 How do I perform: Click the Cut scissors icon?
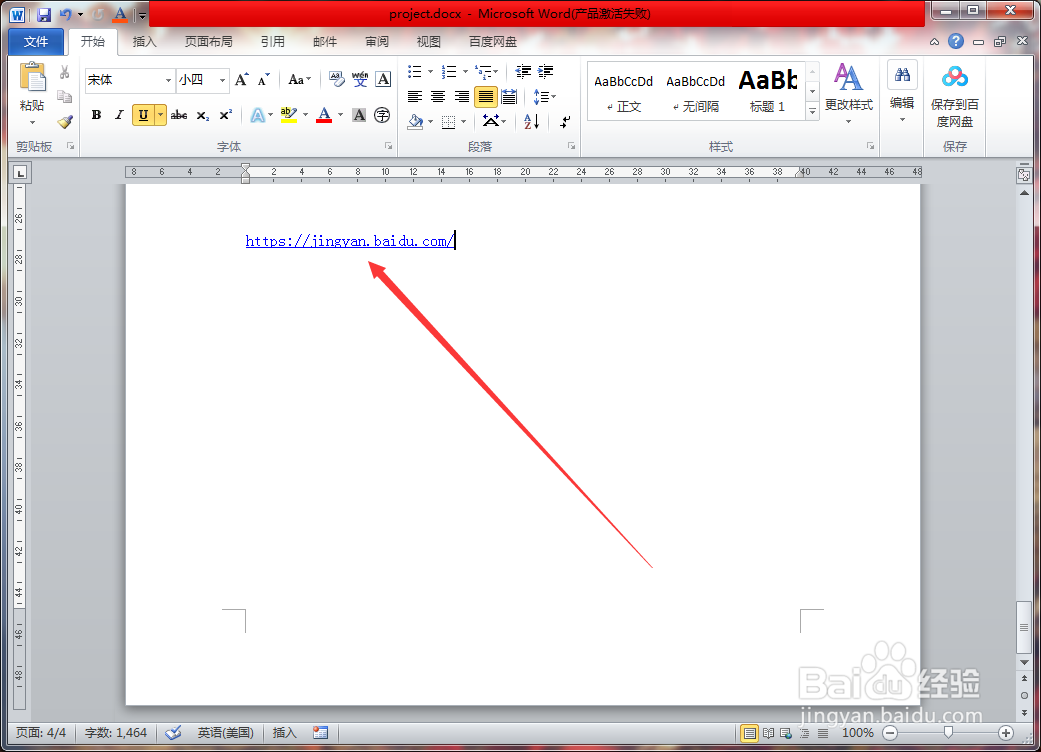pyautogui.click(x=64, y=72)
